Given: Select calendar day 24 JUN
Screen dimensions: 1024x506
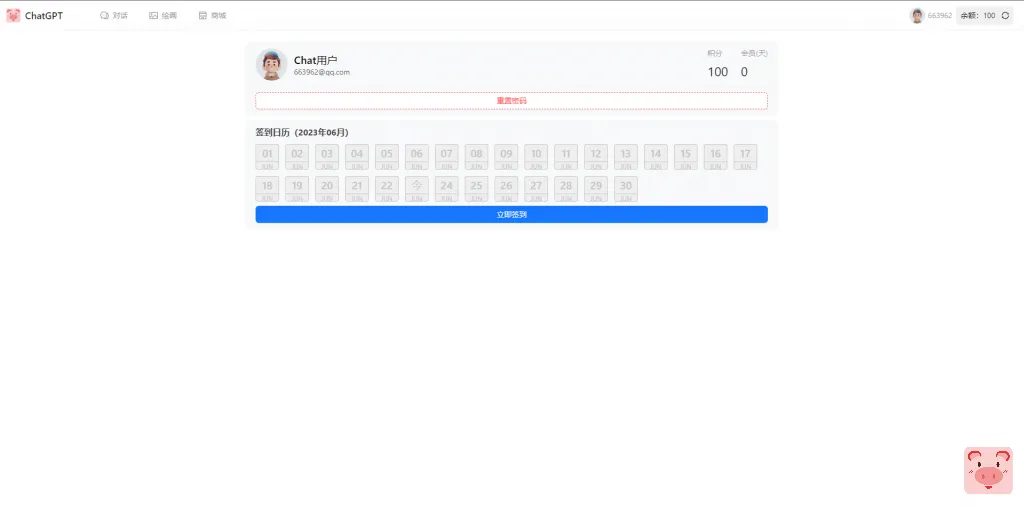Looking at the screenshot, I should (x=447, y=189).
